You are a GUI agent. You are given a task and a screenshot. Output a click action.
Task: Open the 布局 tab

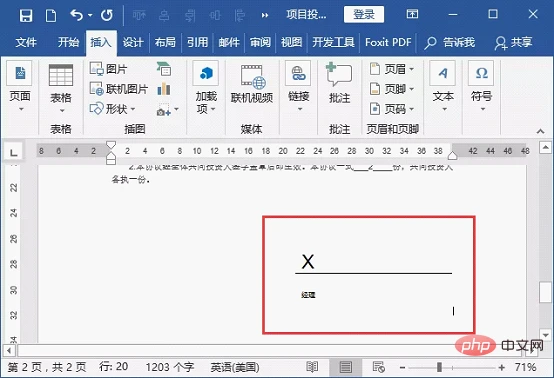click(x=165, y=42)
